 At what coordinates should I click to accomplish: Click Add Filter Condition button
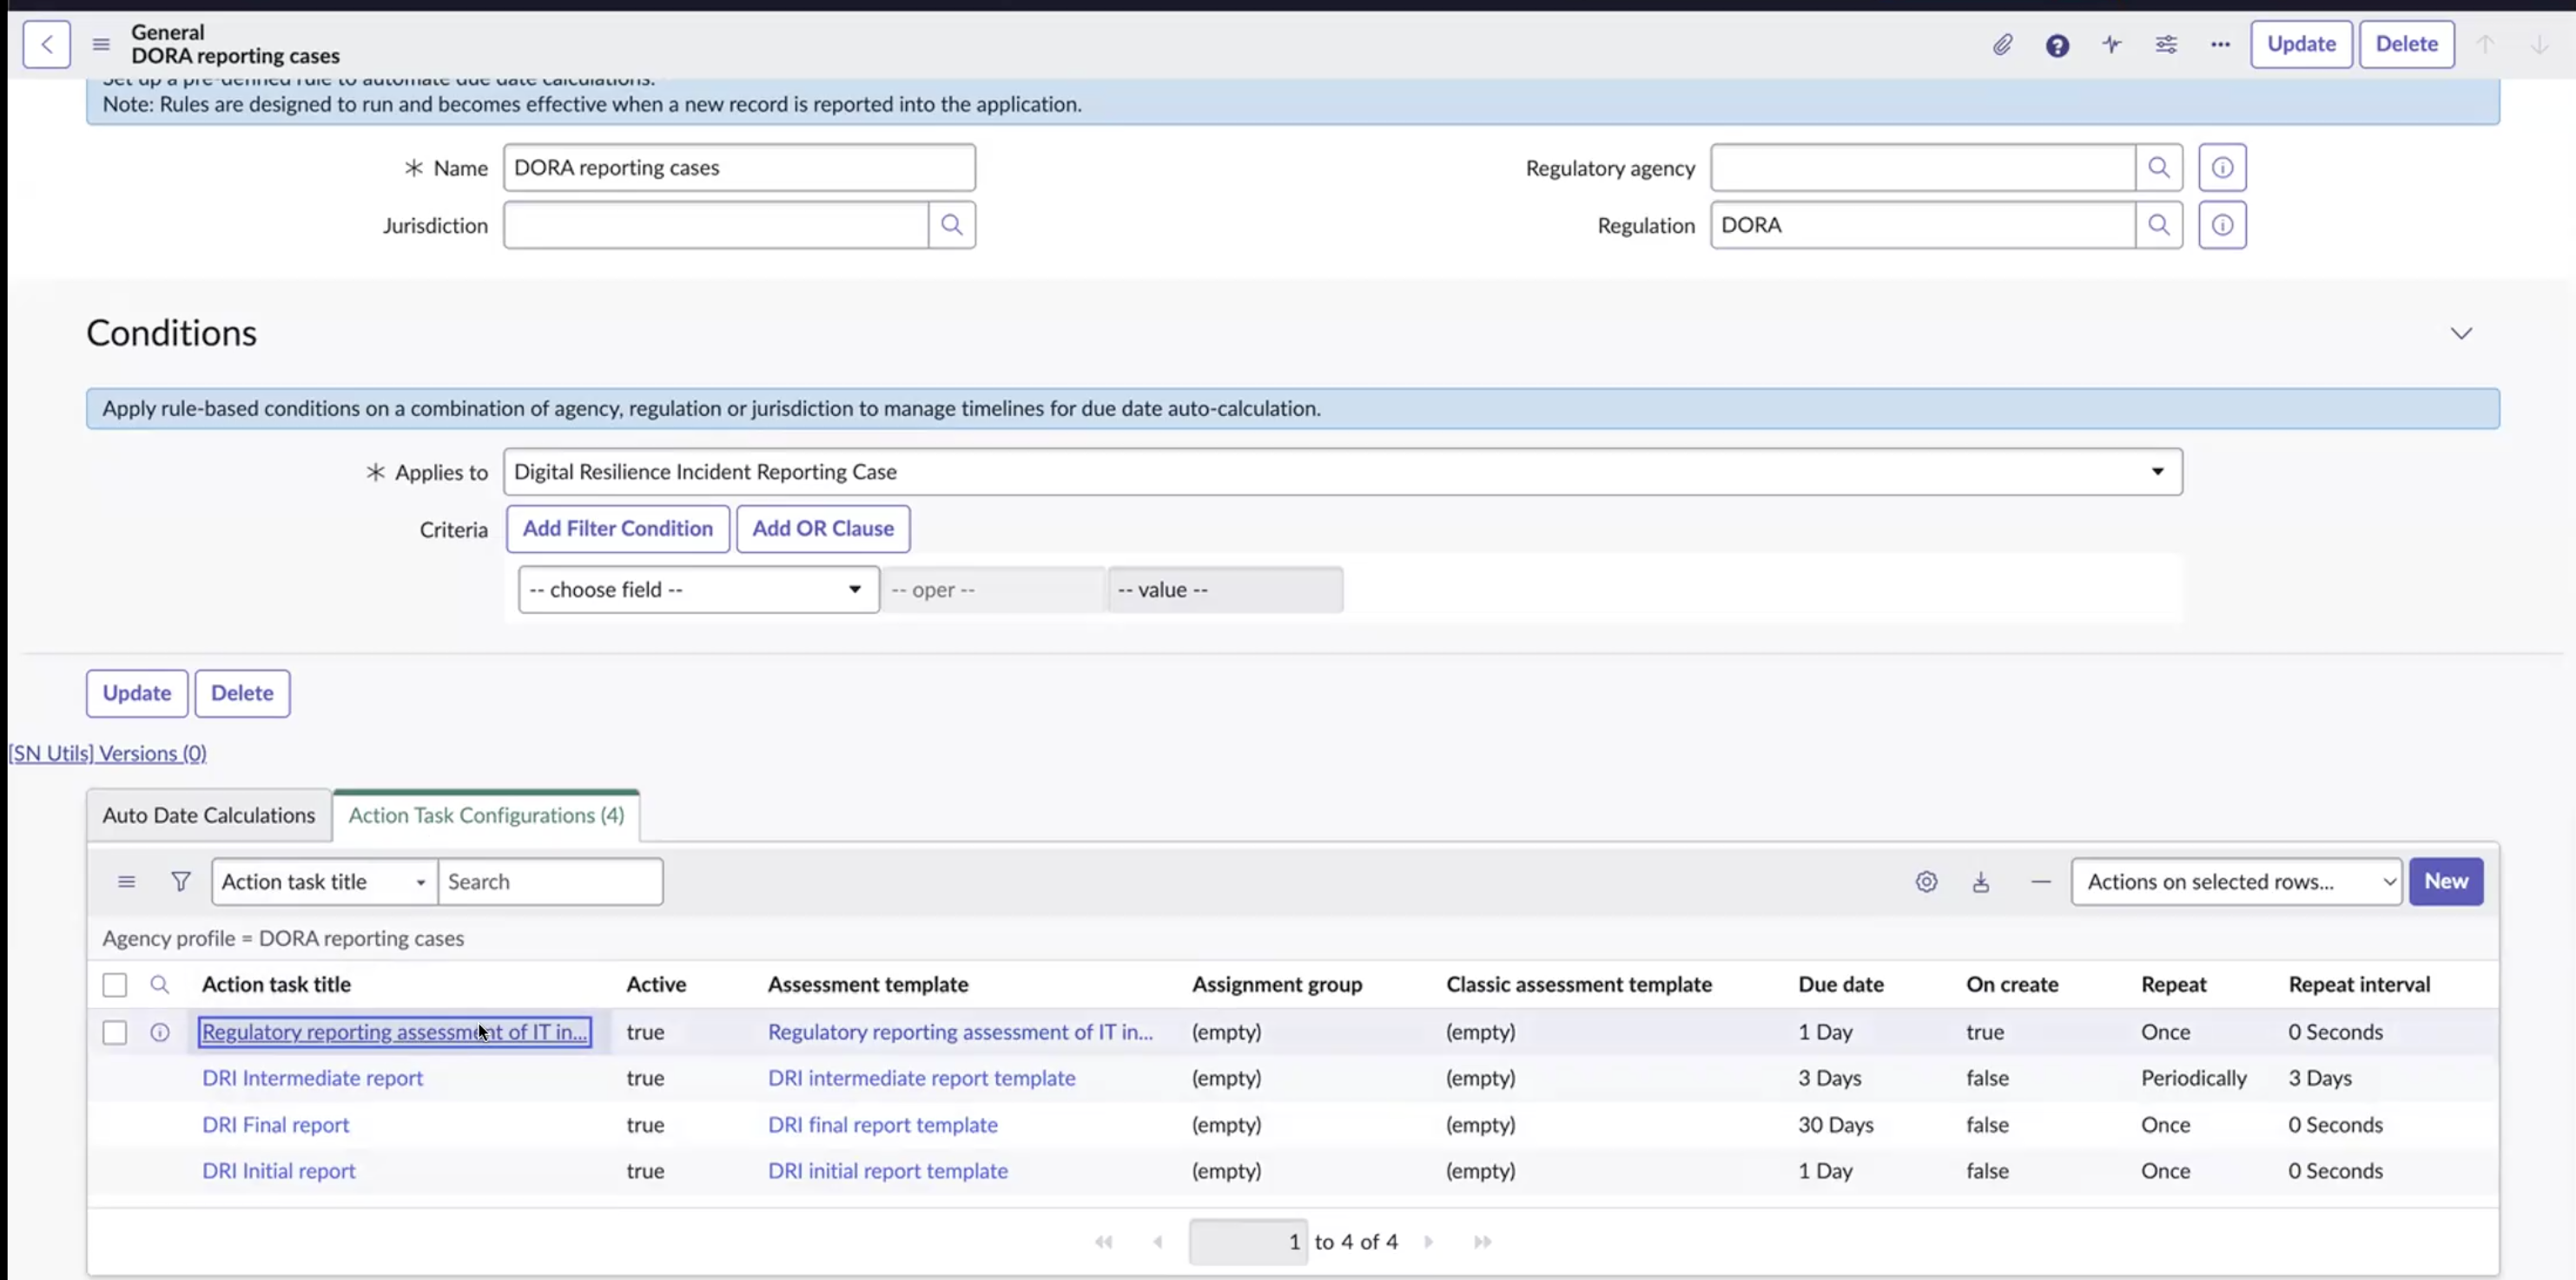[617, 528]
